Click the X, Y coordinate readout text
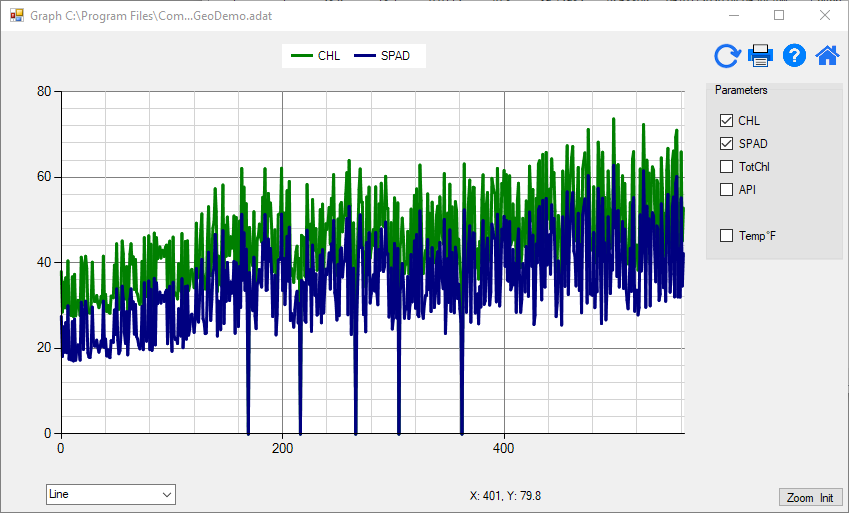849x513 pixels. pos(505,495)
